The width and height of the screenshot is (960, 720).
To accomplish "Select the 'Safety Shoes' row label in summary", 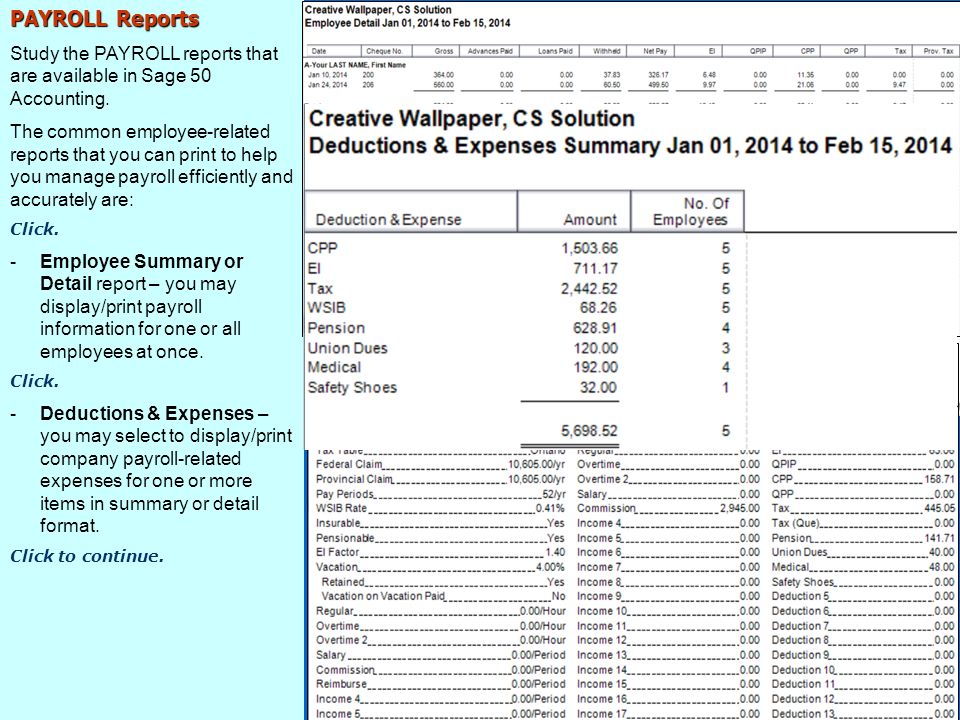I will pos(352,388).
